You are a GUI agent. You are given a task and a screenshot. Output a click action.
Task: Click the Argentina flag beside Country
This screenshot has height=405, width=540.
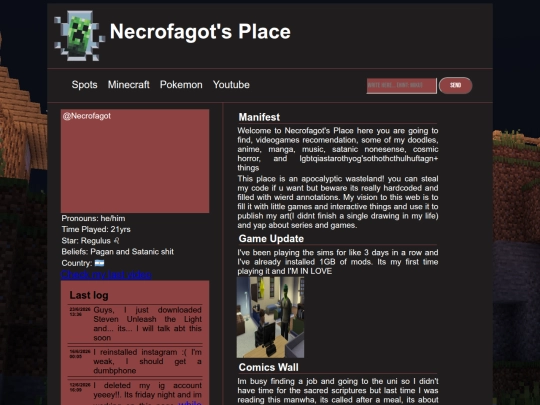(100, 263)
